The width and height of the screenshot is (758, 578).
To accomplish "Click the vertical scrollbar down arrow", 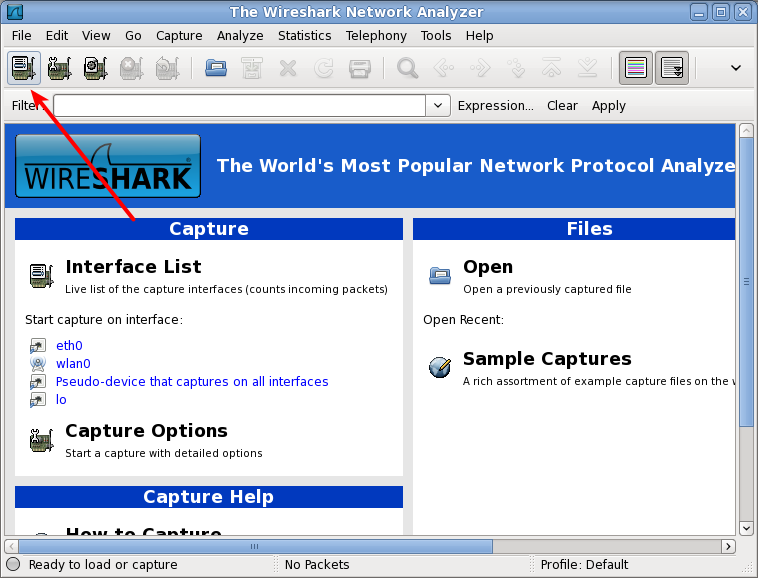I will pyautogui.click(x=746, y=528).
